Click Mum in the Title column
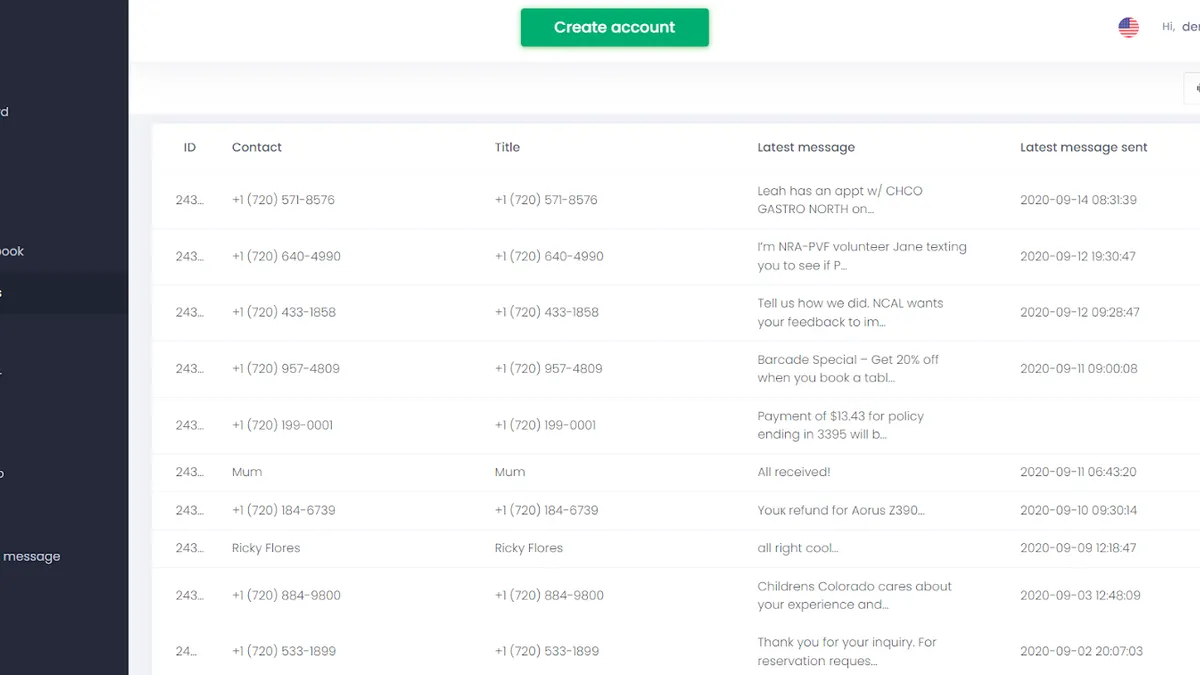Image resolution: width=1200 pixels, height=675 pixels. pos(510,472)
